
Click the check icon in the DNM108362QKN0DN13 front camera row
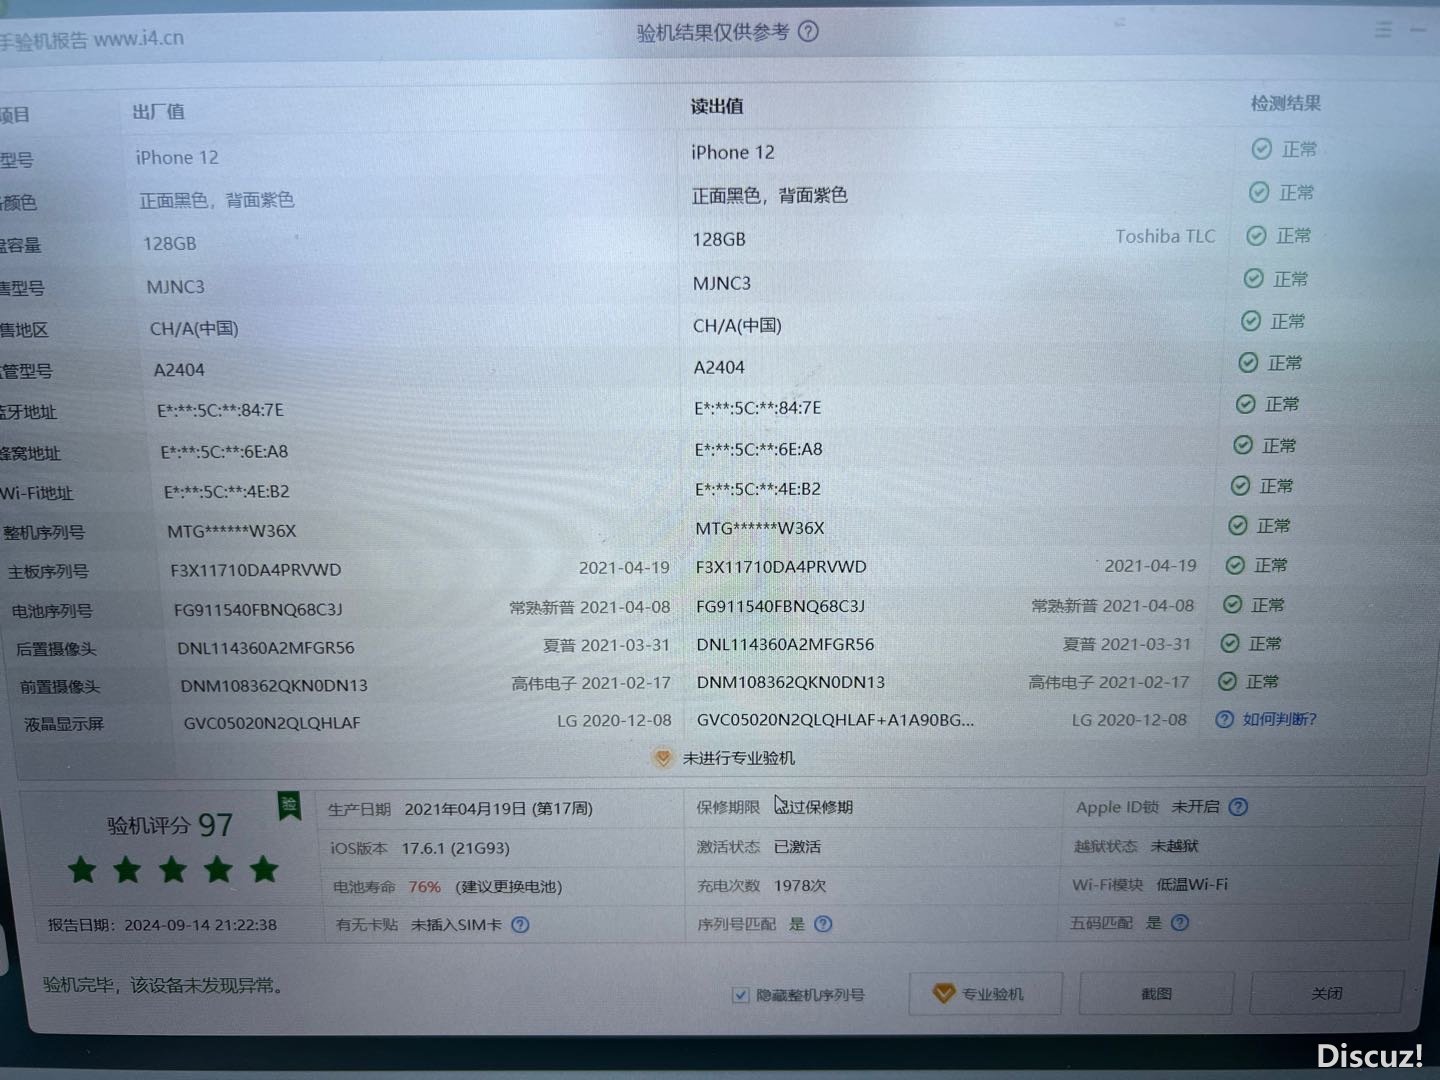coord(1227,681)
